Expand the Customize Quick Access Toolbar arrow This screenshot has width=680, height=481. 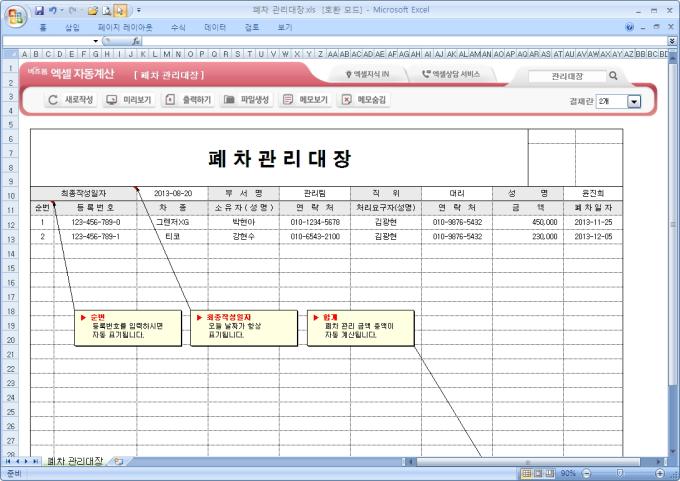[139, 10]
